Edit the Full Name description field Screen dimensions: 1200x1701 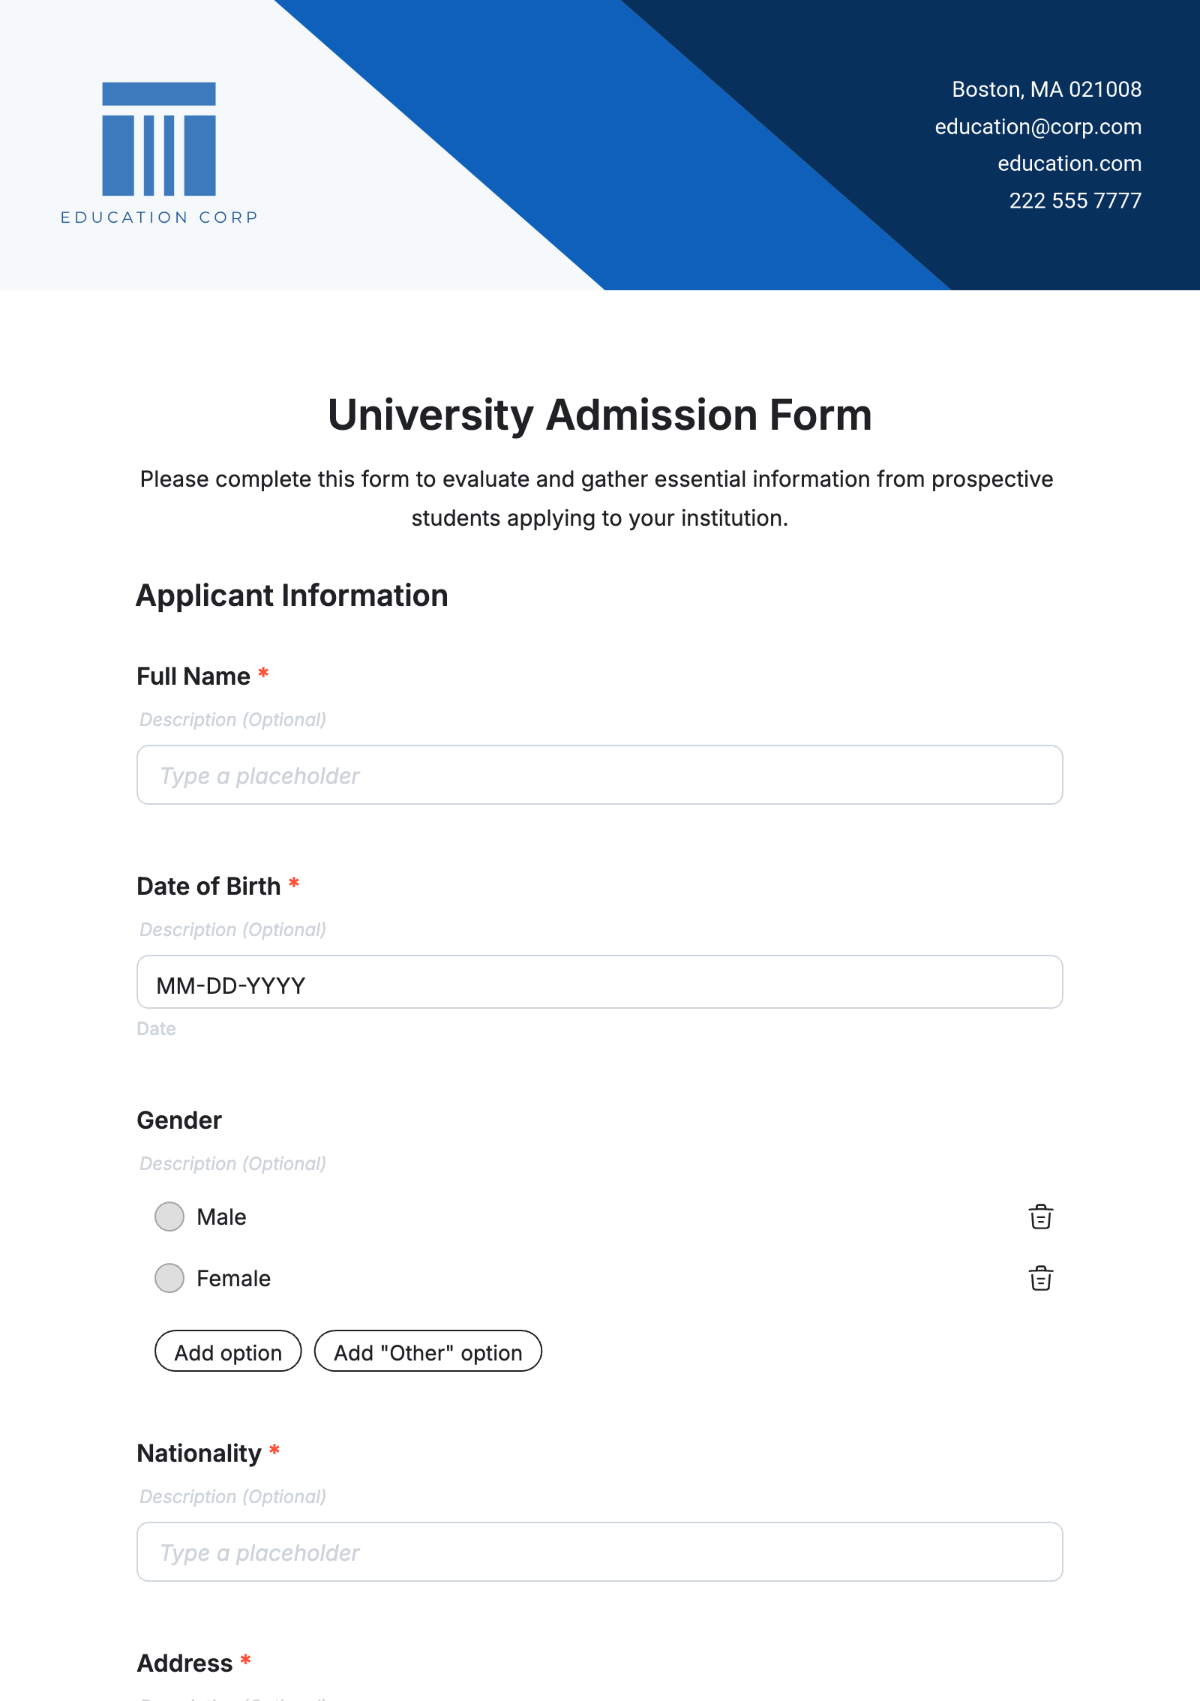click(233, 720)
